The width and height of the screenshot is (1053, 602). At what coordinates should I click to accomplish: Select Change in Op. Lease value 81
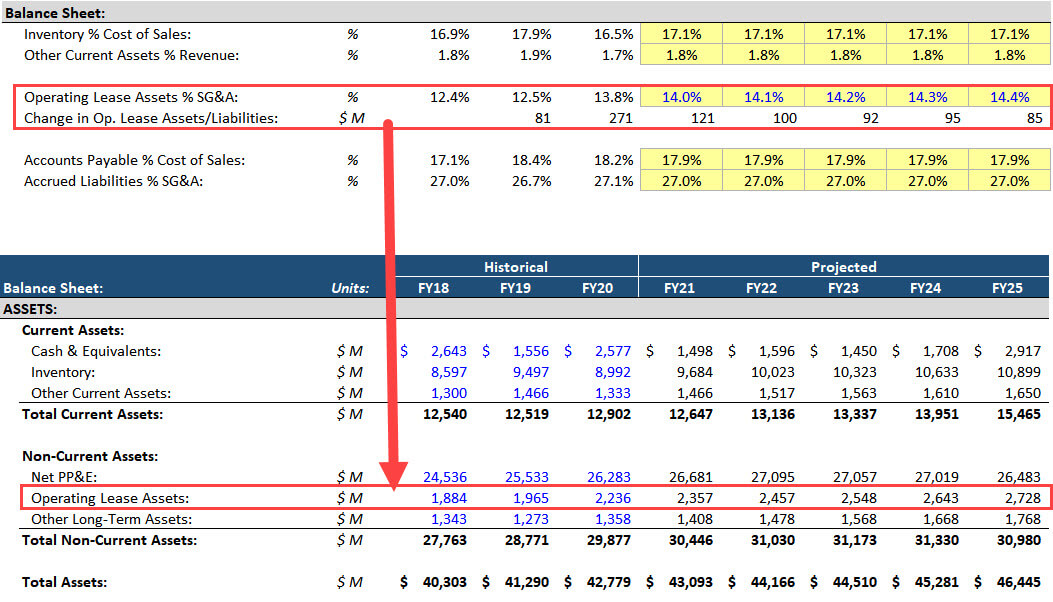click(x=543, y=118)
